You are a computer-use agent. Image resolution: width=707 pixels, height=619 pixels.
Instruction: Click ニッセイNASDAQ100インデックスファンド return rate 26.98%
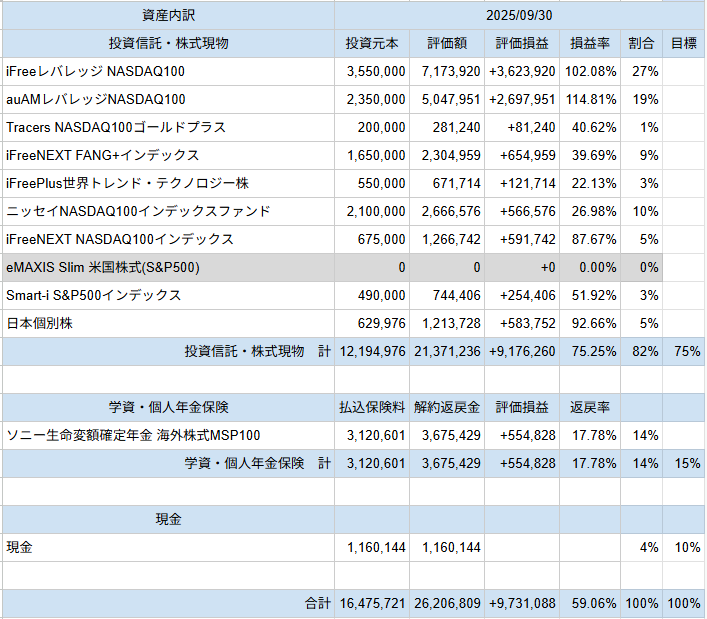pyautogui.click(x=592, y=212)
